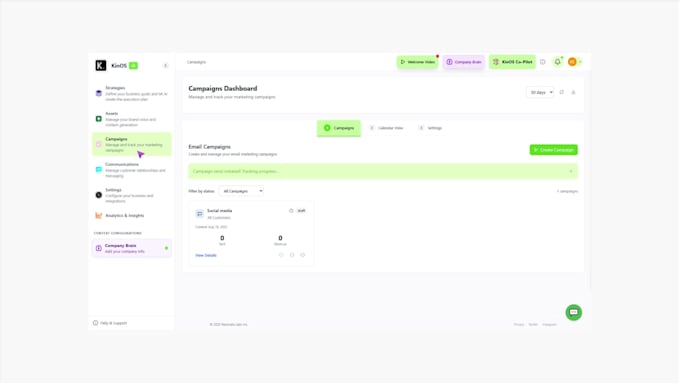680x383 pixels.
Task: Open notifications bell
Action: pyautogui.click(x=558, y=62)
